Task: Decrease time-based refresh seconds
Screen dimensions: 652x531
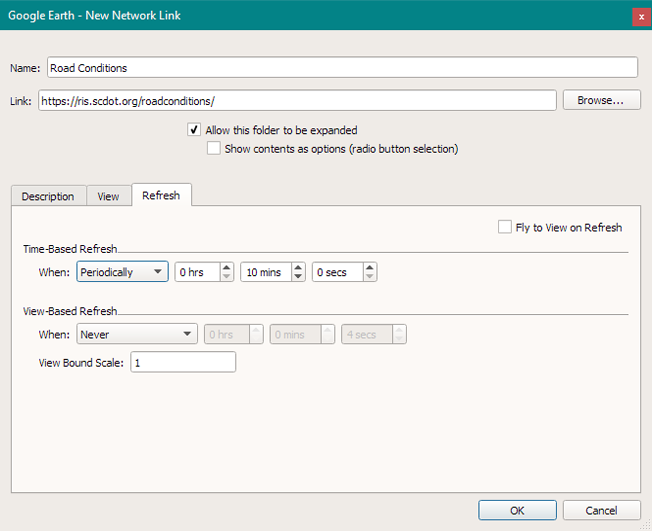Action: click(x=370, y=277)
